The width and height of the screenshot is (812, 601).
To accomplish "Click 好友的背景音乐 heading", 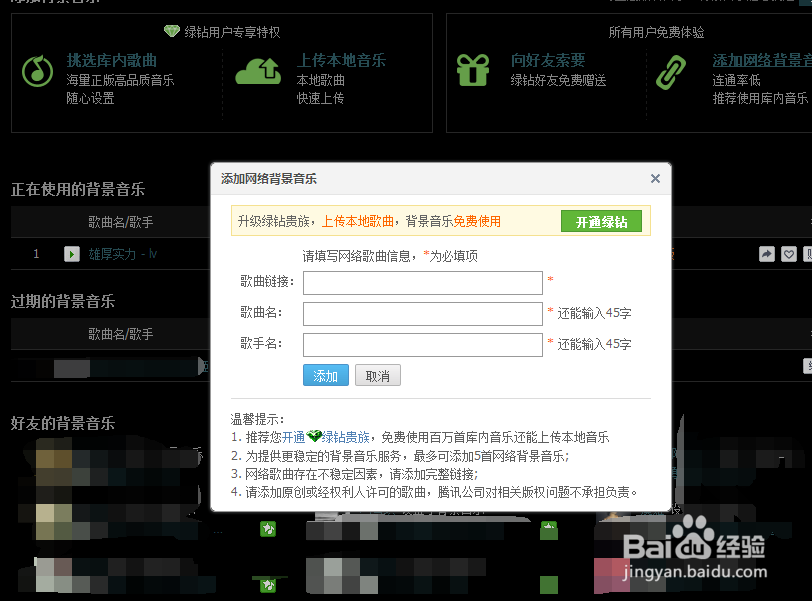I will point(63,423).
